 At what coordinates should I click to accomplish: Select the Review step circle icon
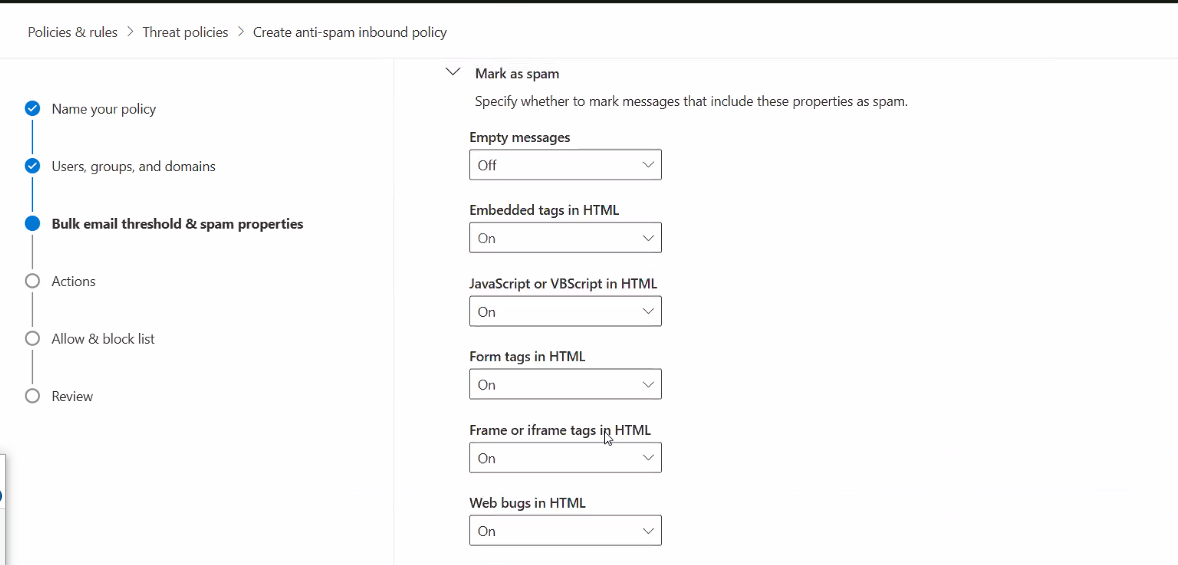pos(32,396)
